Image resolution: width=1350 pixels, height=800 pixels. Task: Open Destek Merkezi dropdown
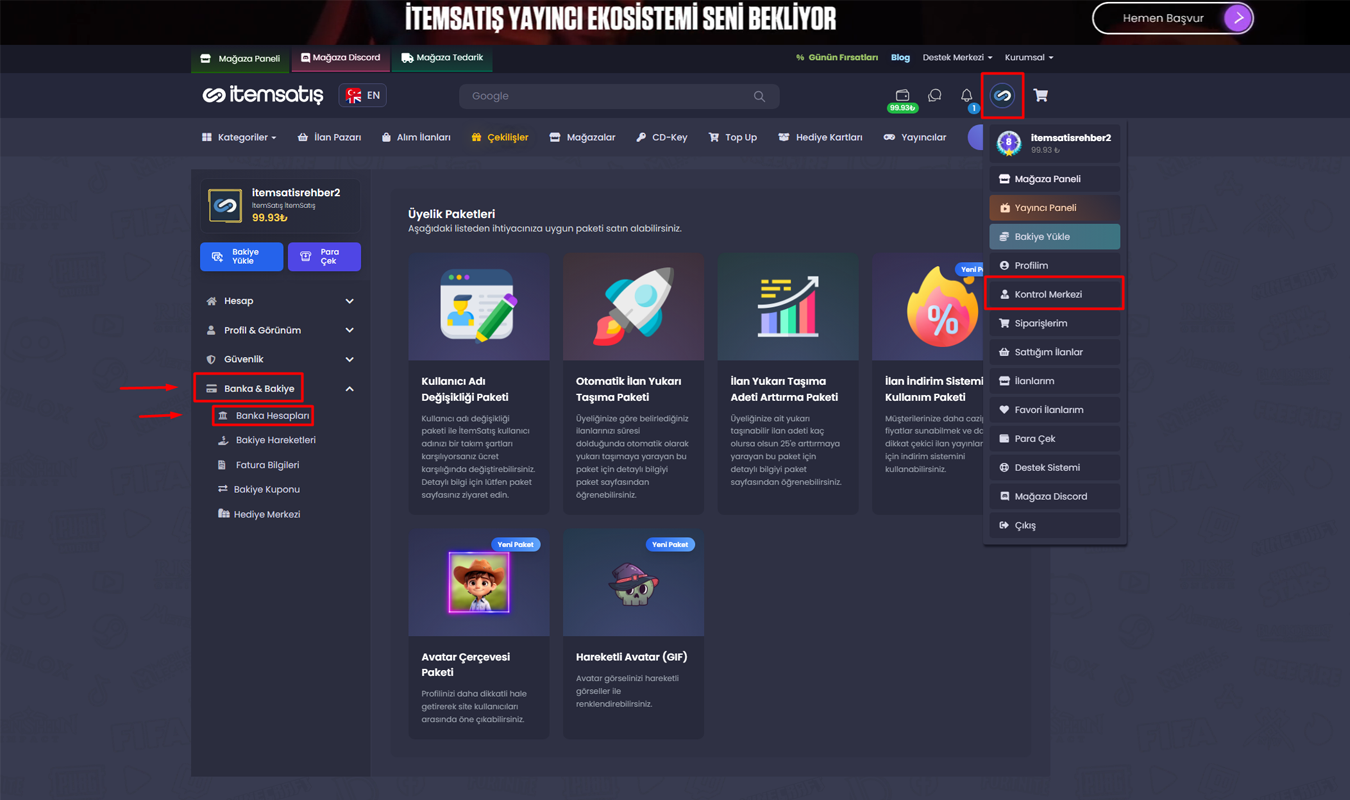tap(957, 58)
